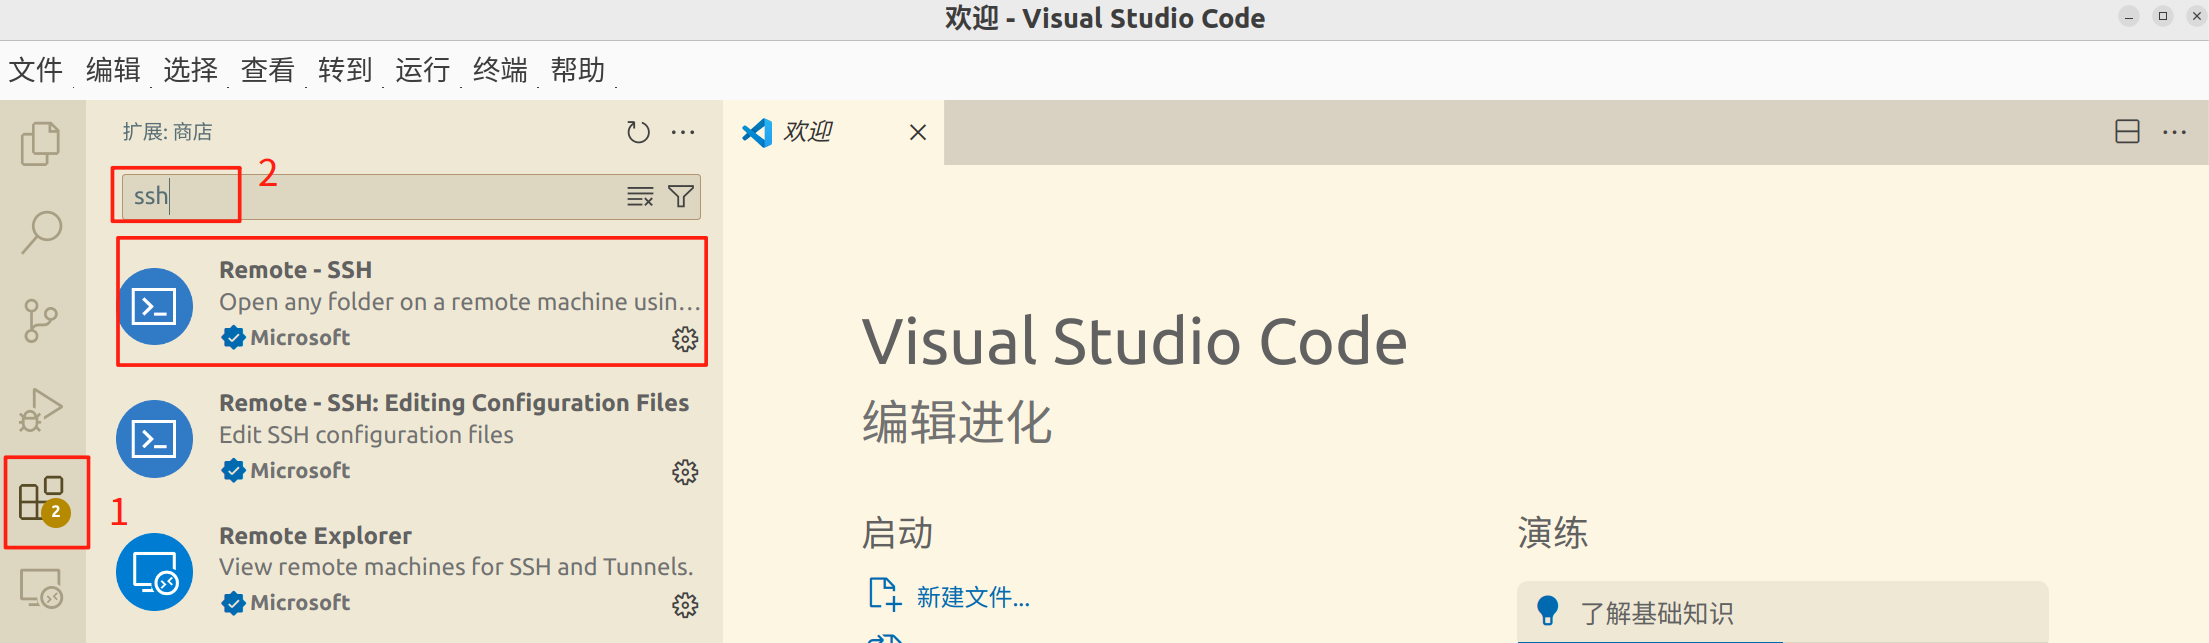The width and height of the screenshot is (2209, 643).
Task: Open the 查看 menu
Action: [268, 70]
